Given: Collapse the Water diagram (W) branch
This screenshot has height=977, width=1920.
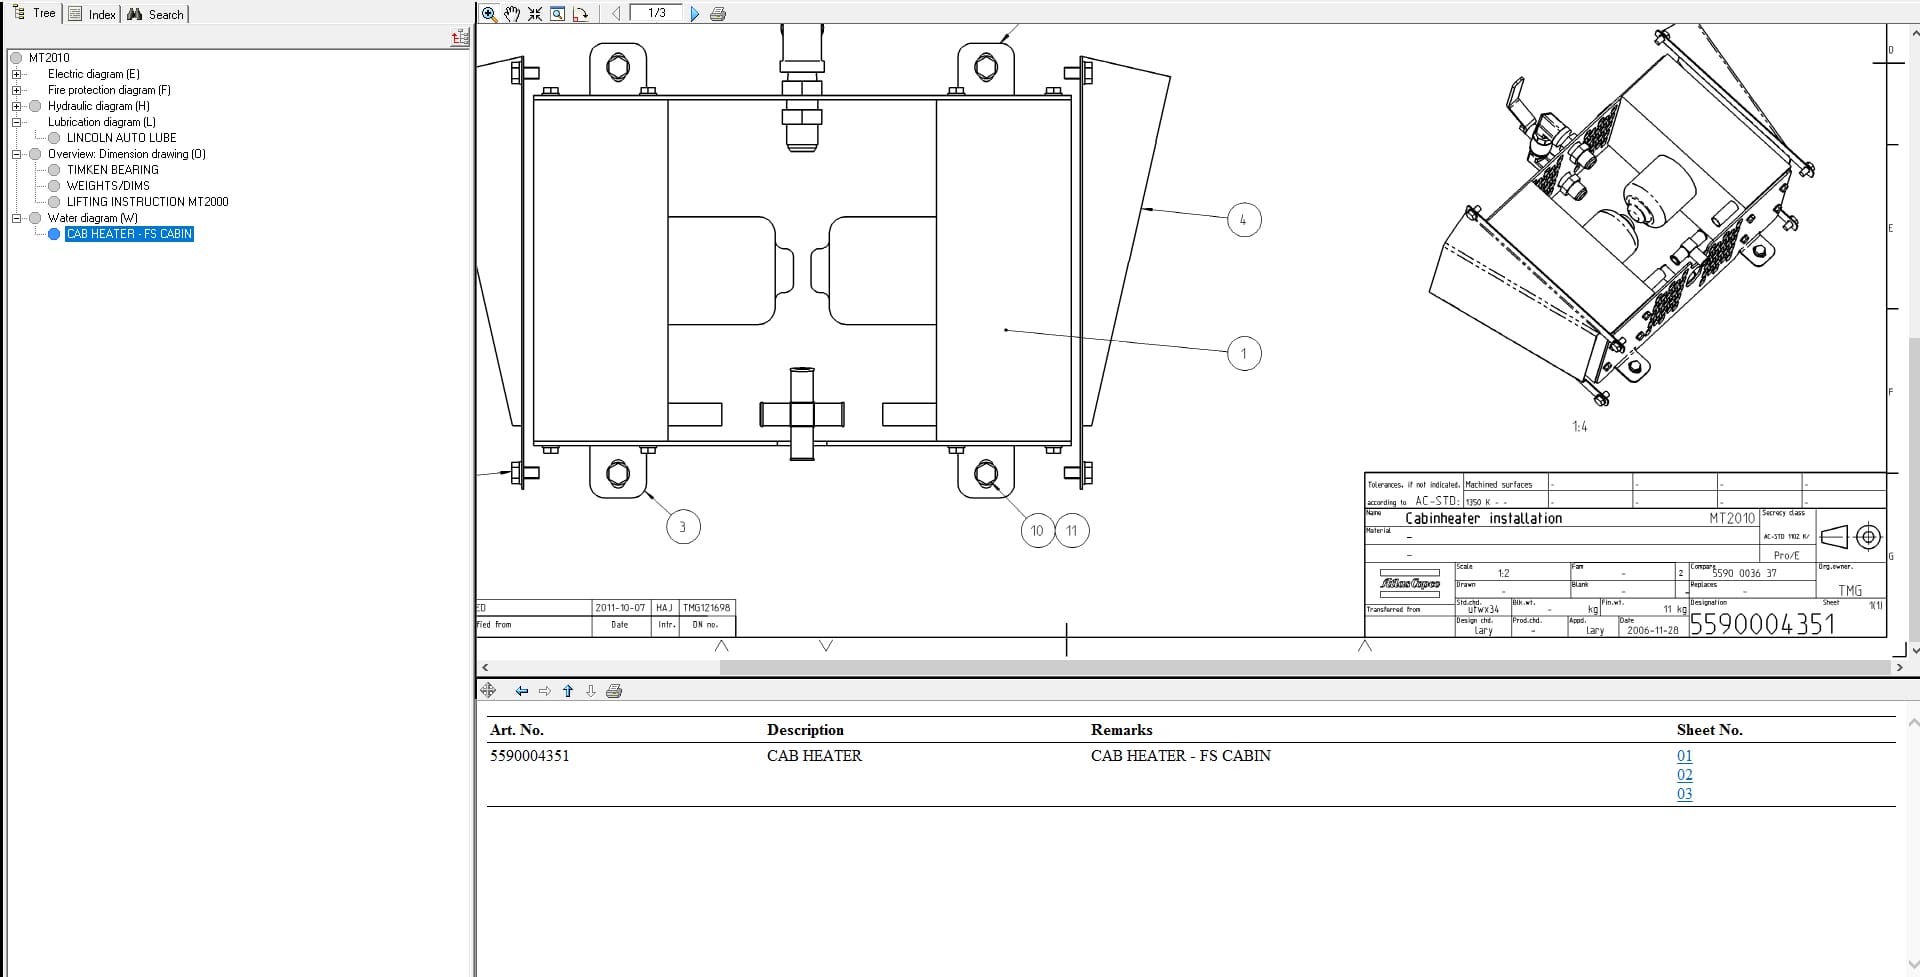Looking at the screenshot, I should [x=17, y=218].
